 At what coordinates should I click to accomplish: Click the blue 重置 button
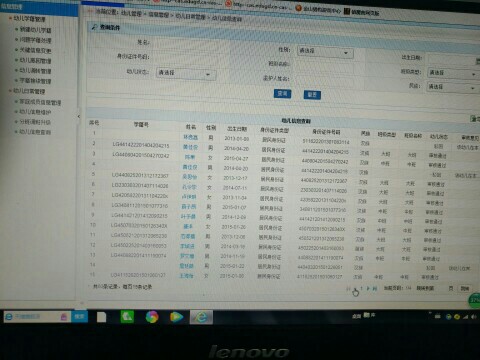point(312,95)
